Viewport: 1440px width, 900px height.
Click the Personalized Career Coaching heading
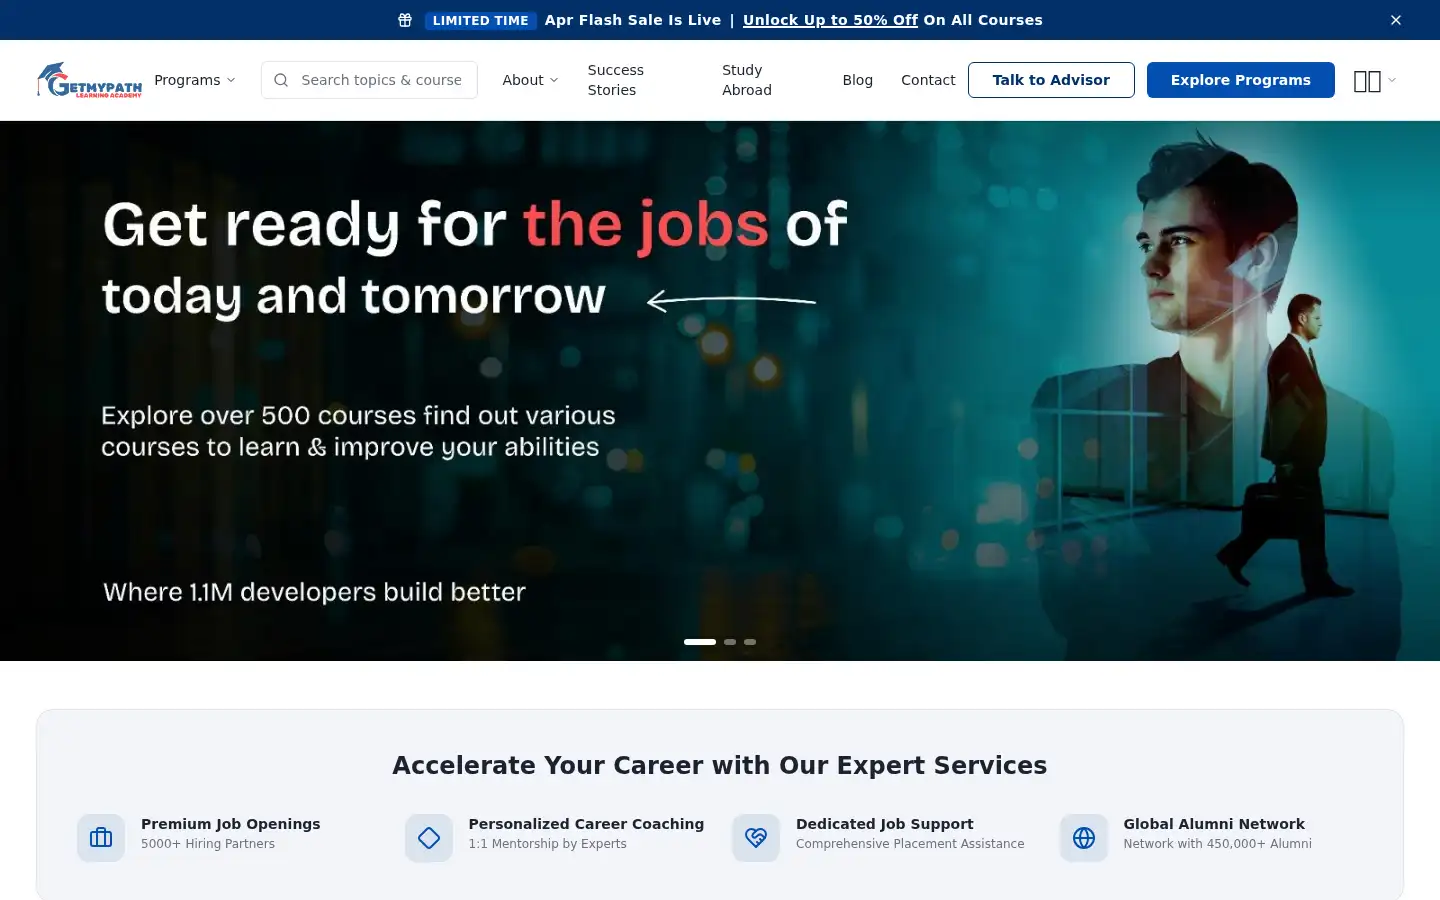click(586, 824)
